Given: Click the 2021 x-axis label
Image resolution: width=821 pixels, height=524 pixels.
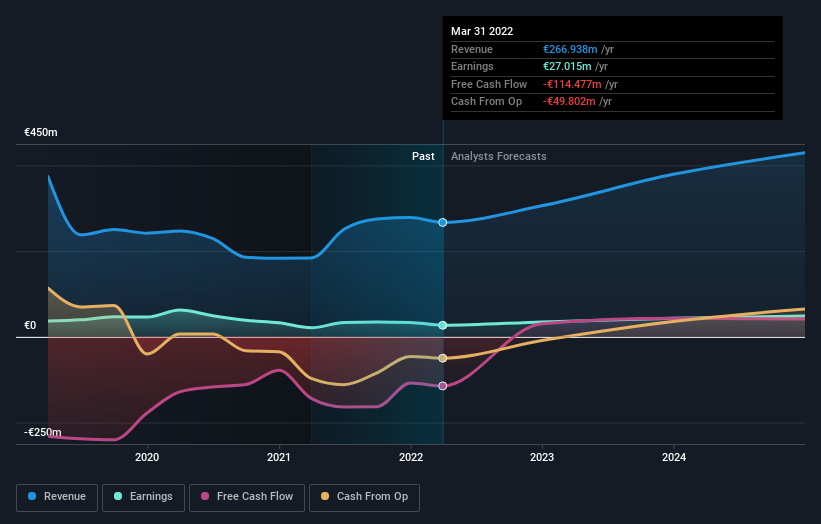Looking at the screenshot, I should point(279,457).
